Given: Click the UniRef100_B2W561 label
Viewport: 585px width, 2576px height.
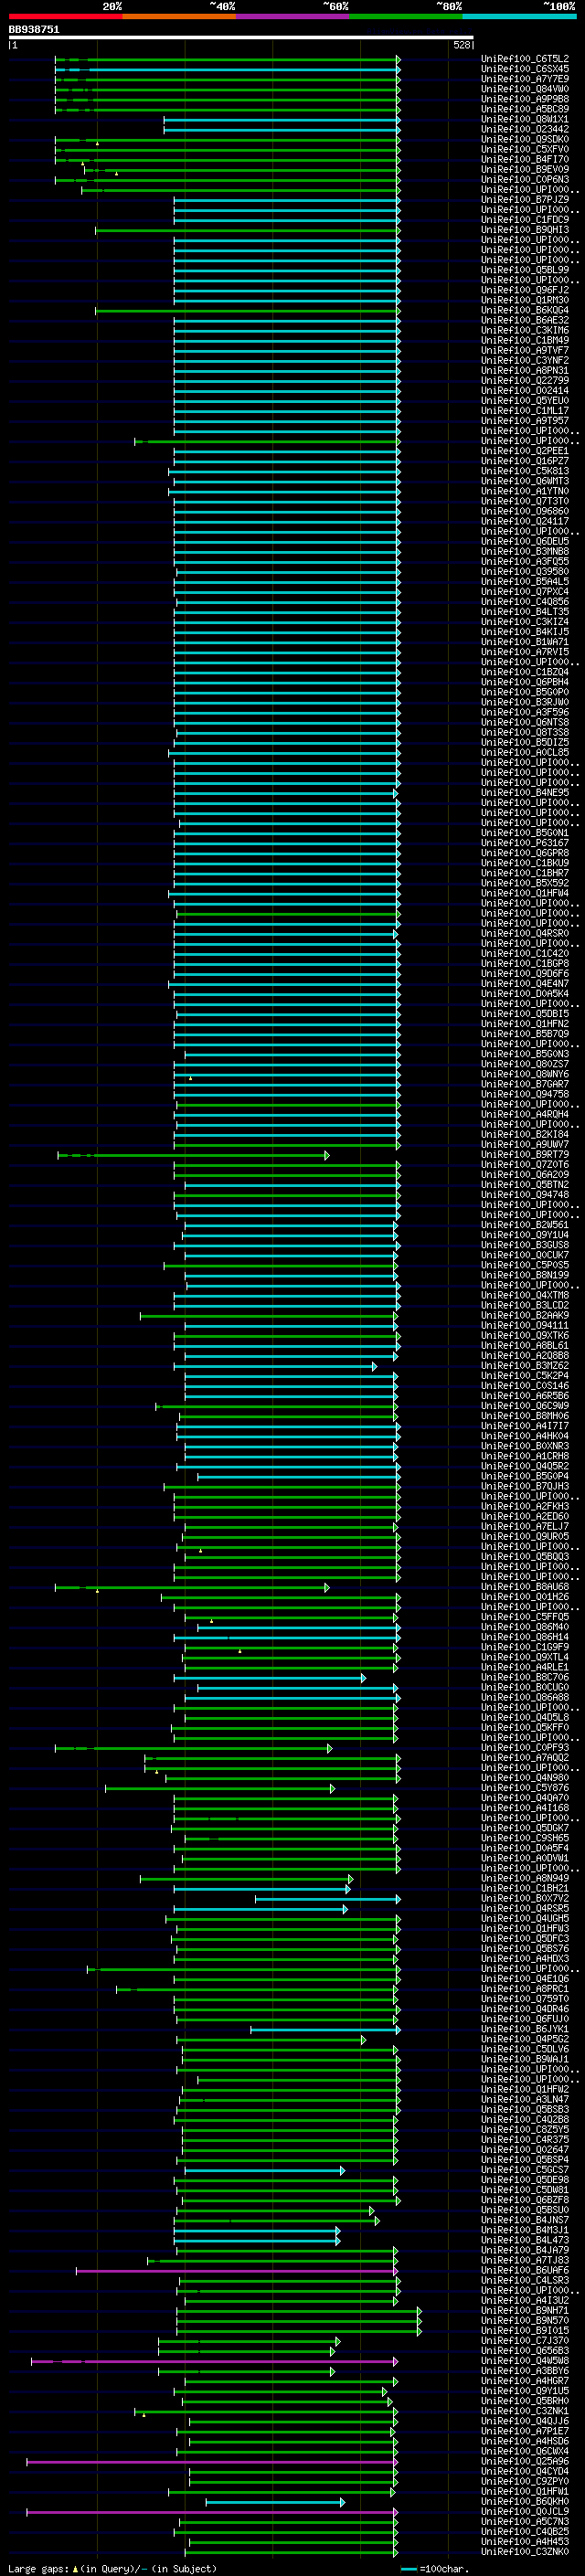Looking at the screenshot, I should click(525, 1225).
